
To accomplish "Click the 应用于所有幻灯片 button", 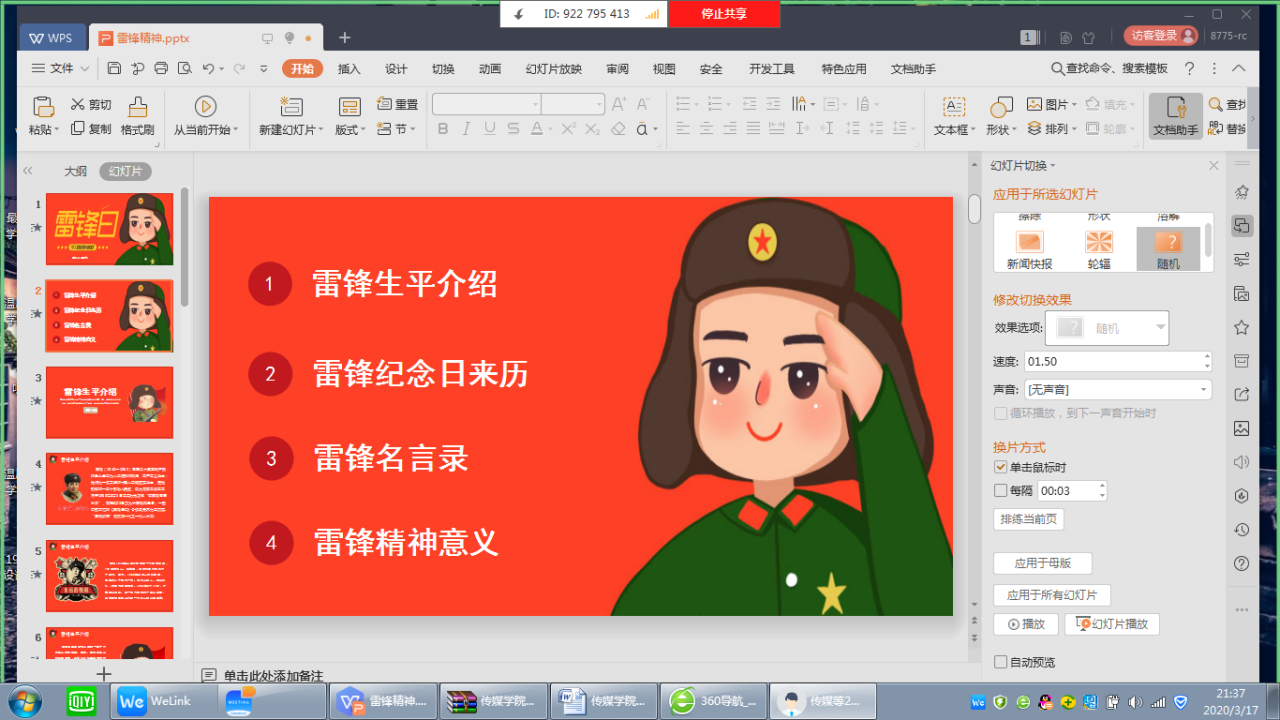I will 1051,595.
